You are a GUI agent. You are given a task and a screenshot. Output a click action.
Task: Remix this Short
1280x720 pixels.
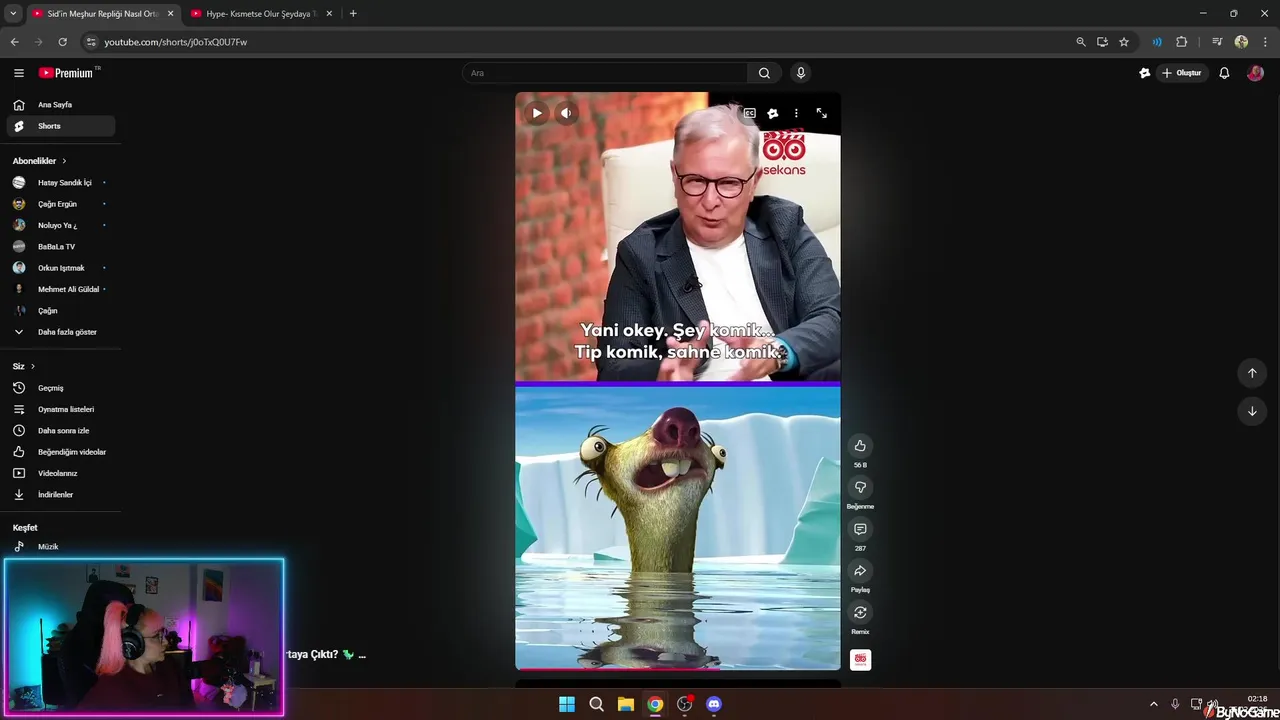coord(860,613)
